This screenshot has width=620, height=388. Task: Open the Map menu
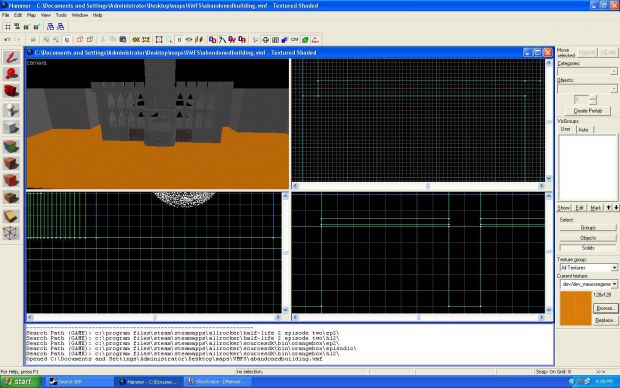click(31, 15)
